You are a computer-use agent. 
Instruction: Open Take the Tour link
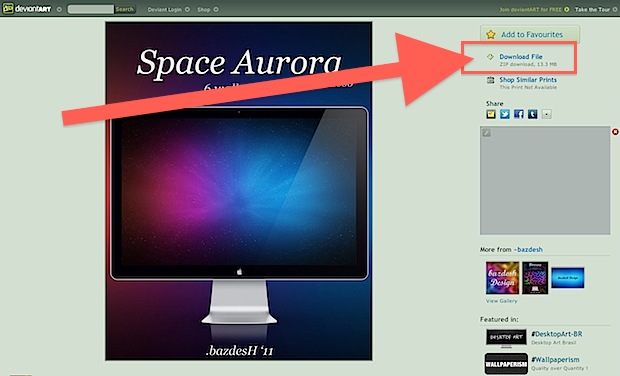pos(592,9)
